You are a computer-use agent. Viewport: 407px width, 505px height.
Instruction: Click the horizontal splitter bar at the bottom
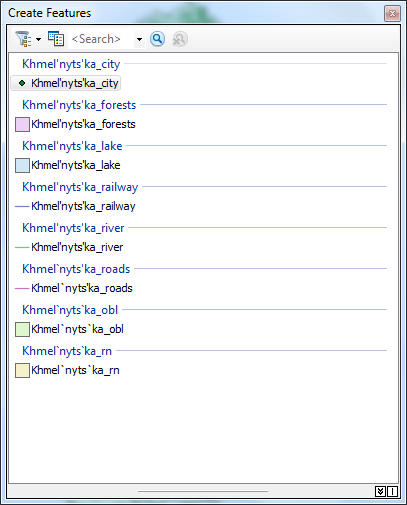click(203, 491)
